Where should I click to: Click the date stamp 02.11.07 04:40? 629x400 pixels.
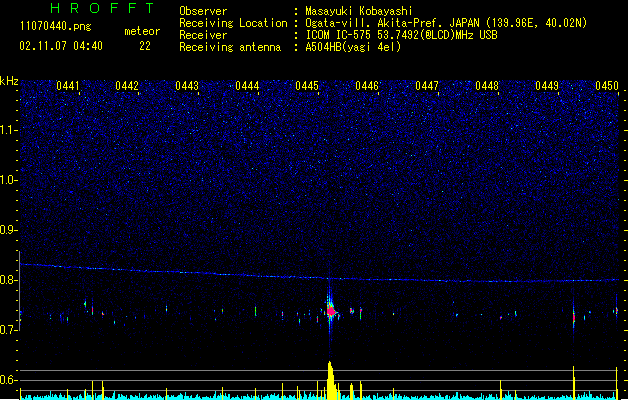click(x=61, y=46)
